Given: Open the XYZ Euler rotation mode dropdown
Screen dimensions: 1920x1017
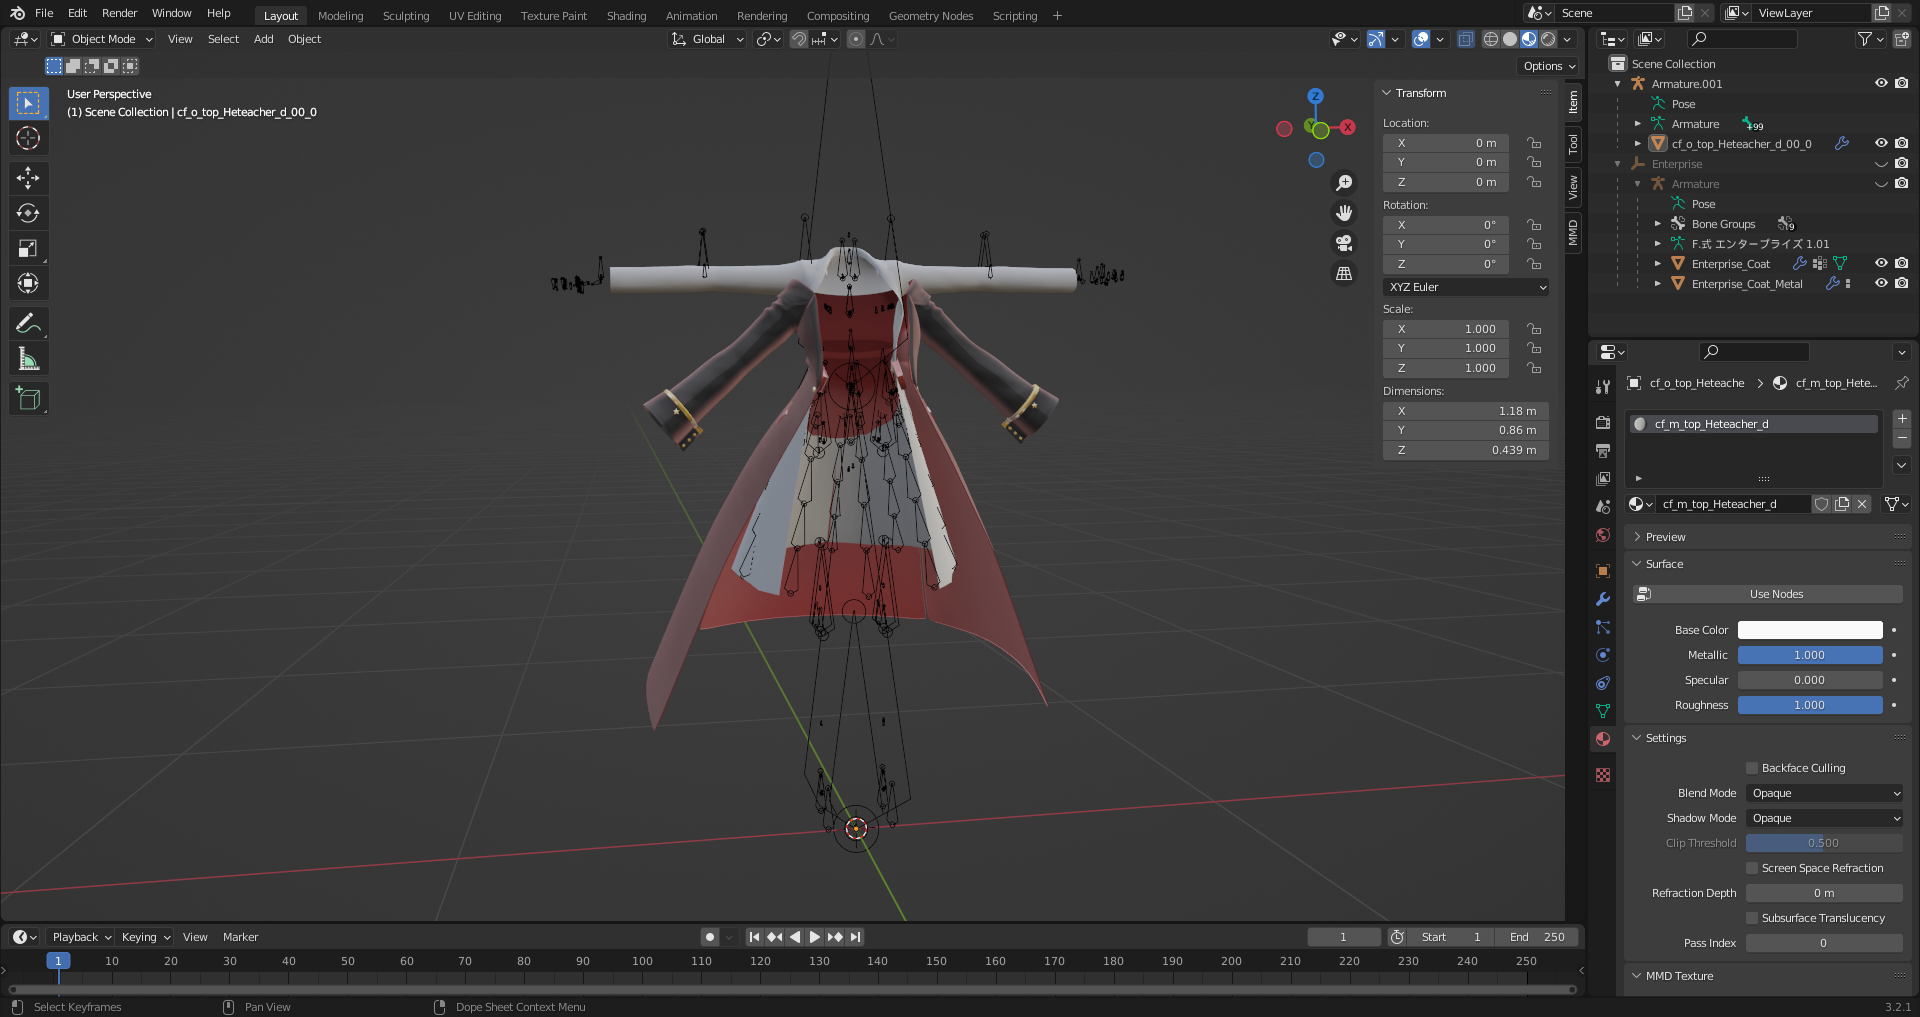Looking at the screenshot, I should pyautogui.click(x=1466, y=287).
